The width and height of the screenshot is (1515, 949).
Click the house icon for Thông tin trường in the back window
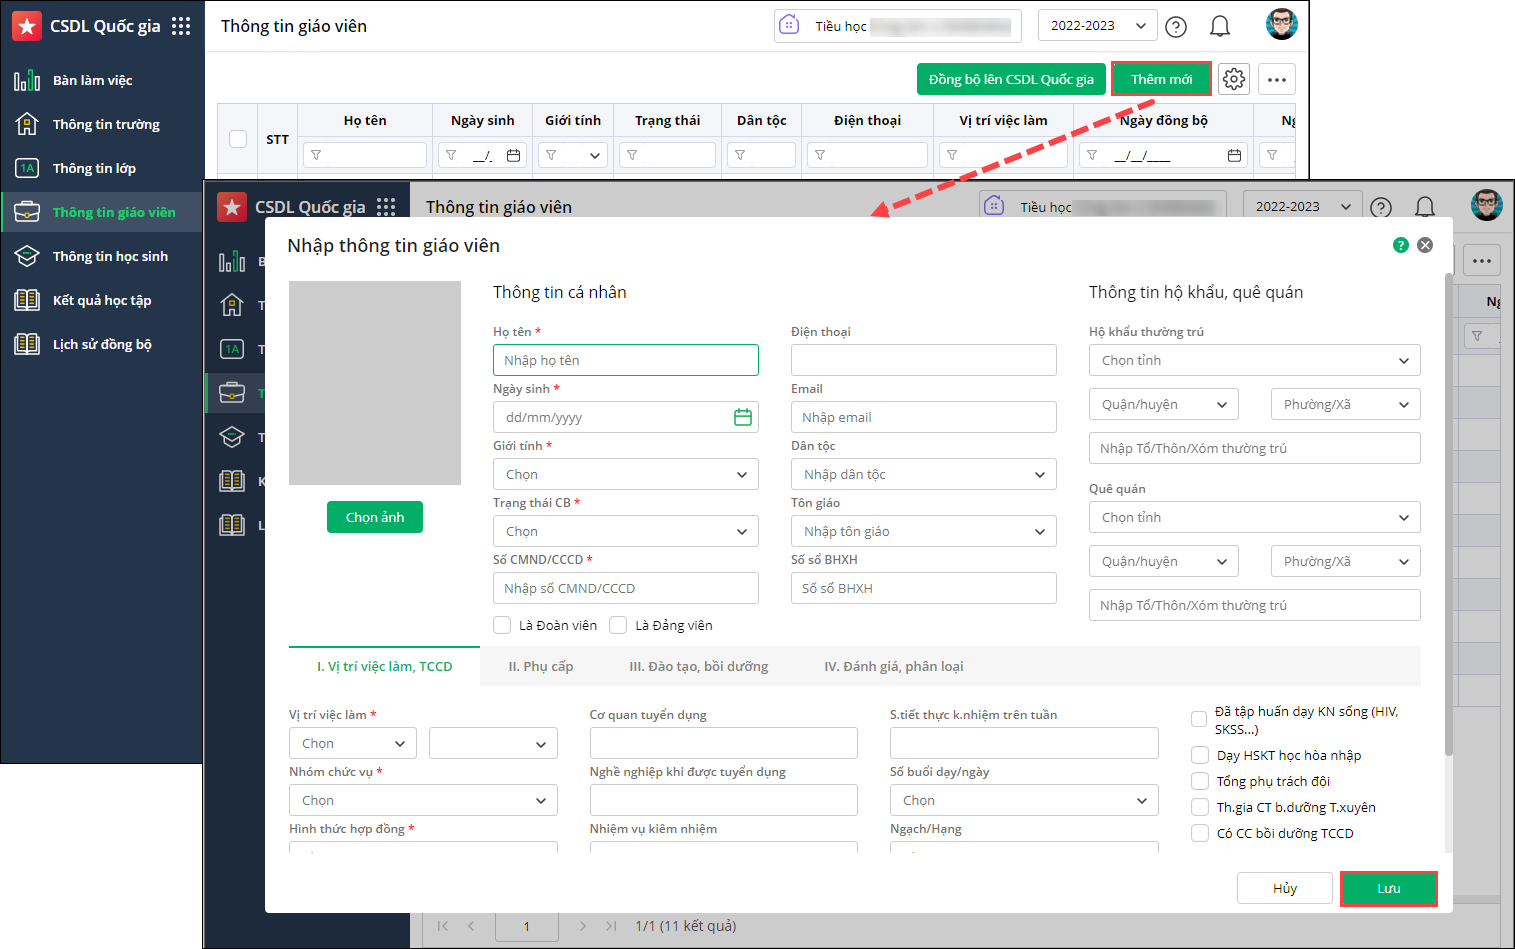pyautogui.click(x=27, y=124)
